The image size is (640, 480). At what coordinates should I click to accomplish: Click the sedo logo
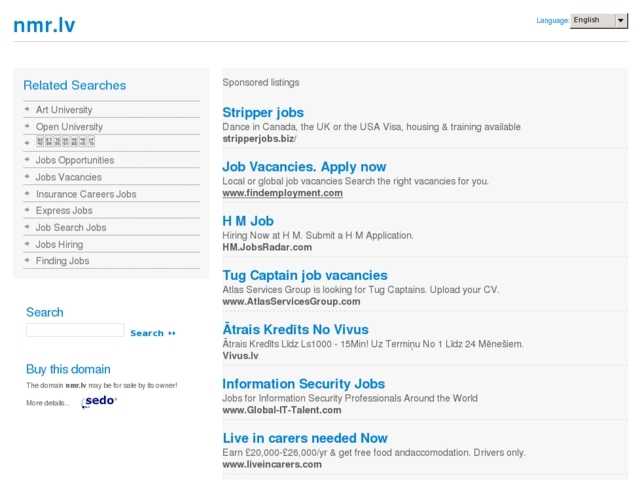pyautogui.click(x=99, y=401)
